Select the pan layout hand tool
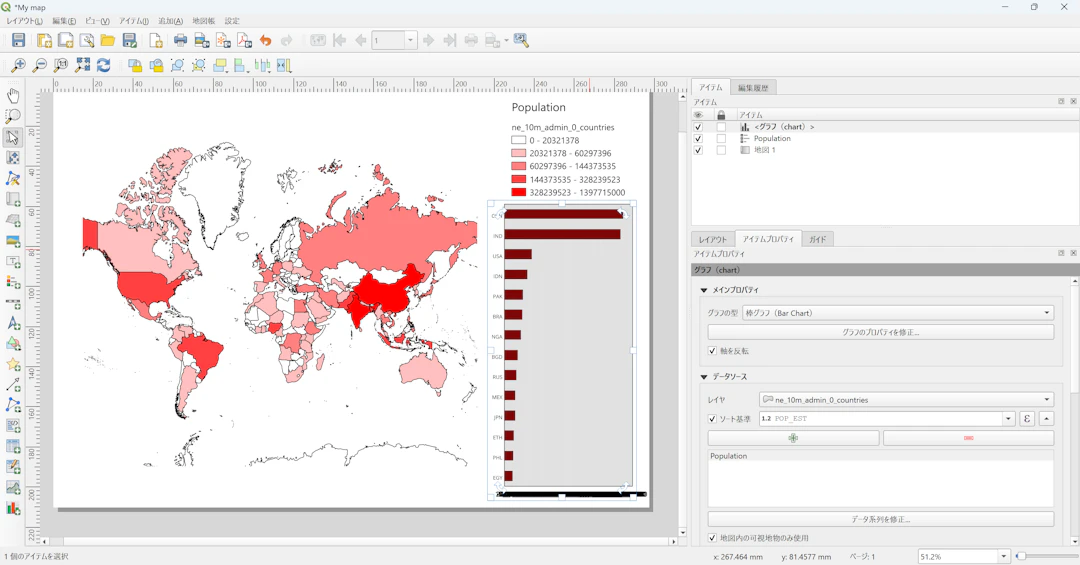The width and height of the screenshot is (1080, 565). pyautogui.click(x=13, y=96)
